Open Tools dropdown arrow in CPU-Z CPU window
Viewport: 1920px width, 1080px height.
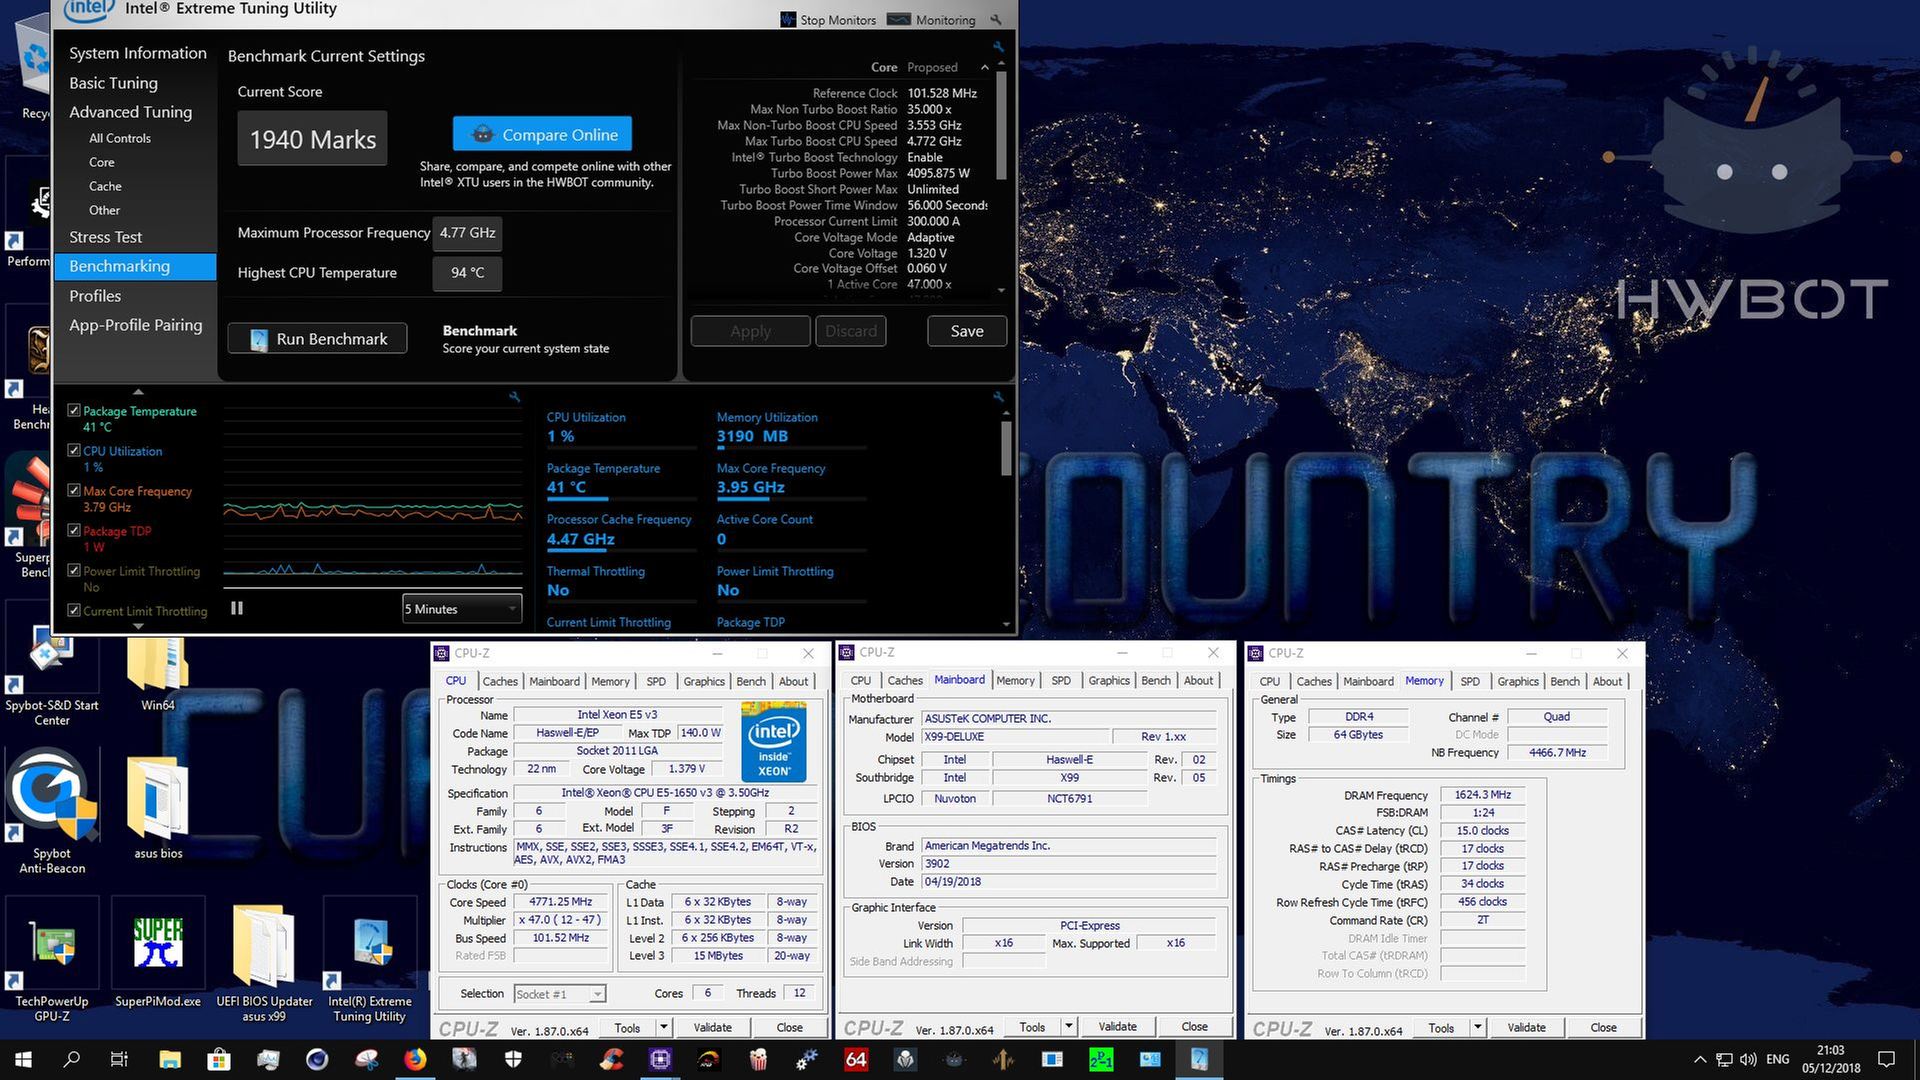point(662,1027)
